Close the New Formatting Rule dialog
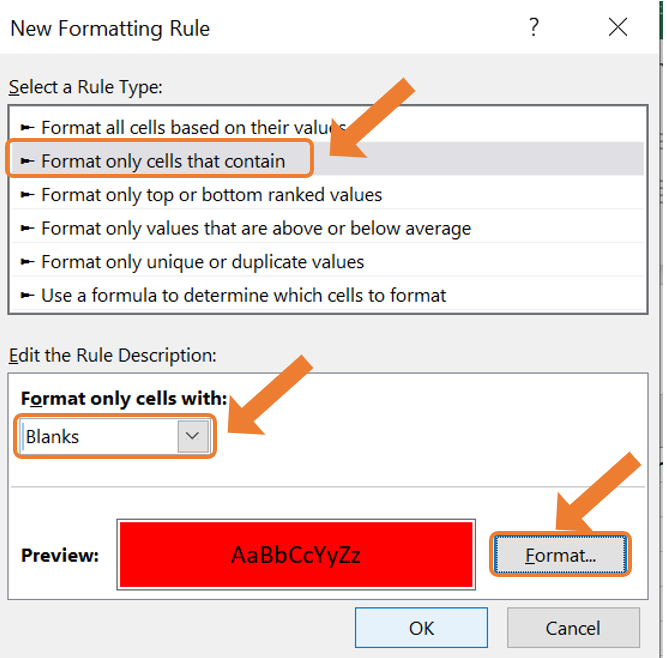Screen dimensions: 667x658 coord(618,27)
